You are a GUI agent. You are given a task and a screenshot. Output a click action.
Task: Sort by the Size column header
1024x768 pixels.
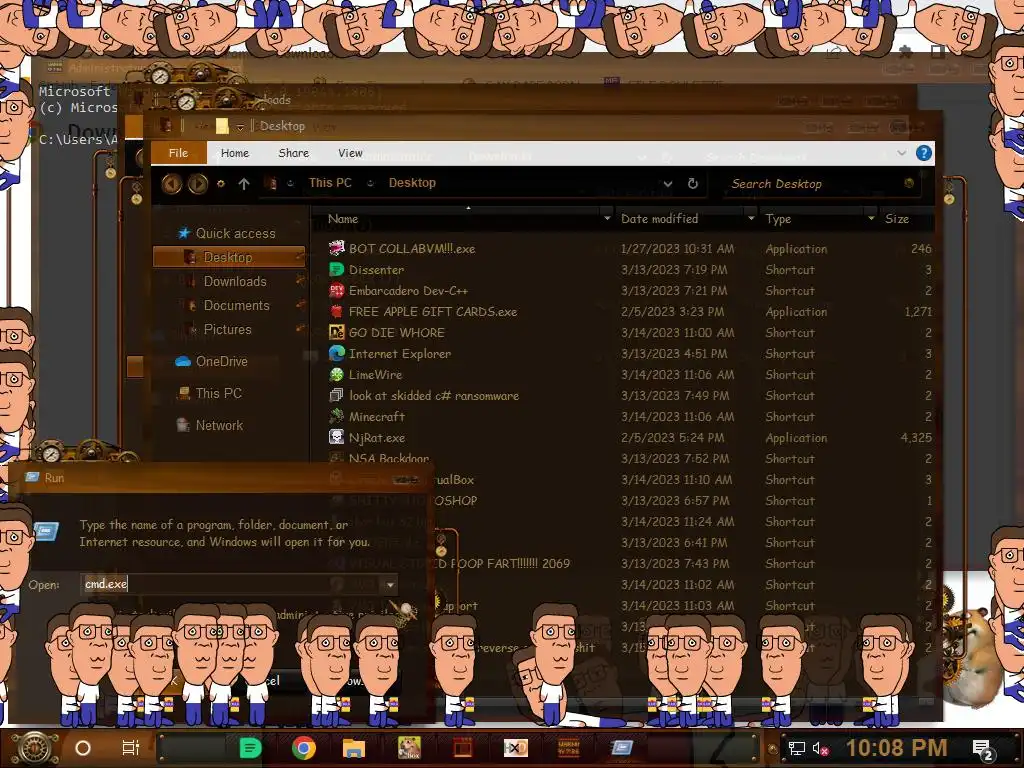click(897, 219)
